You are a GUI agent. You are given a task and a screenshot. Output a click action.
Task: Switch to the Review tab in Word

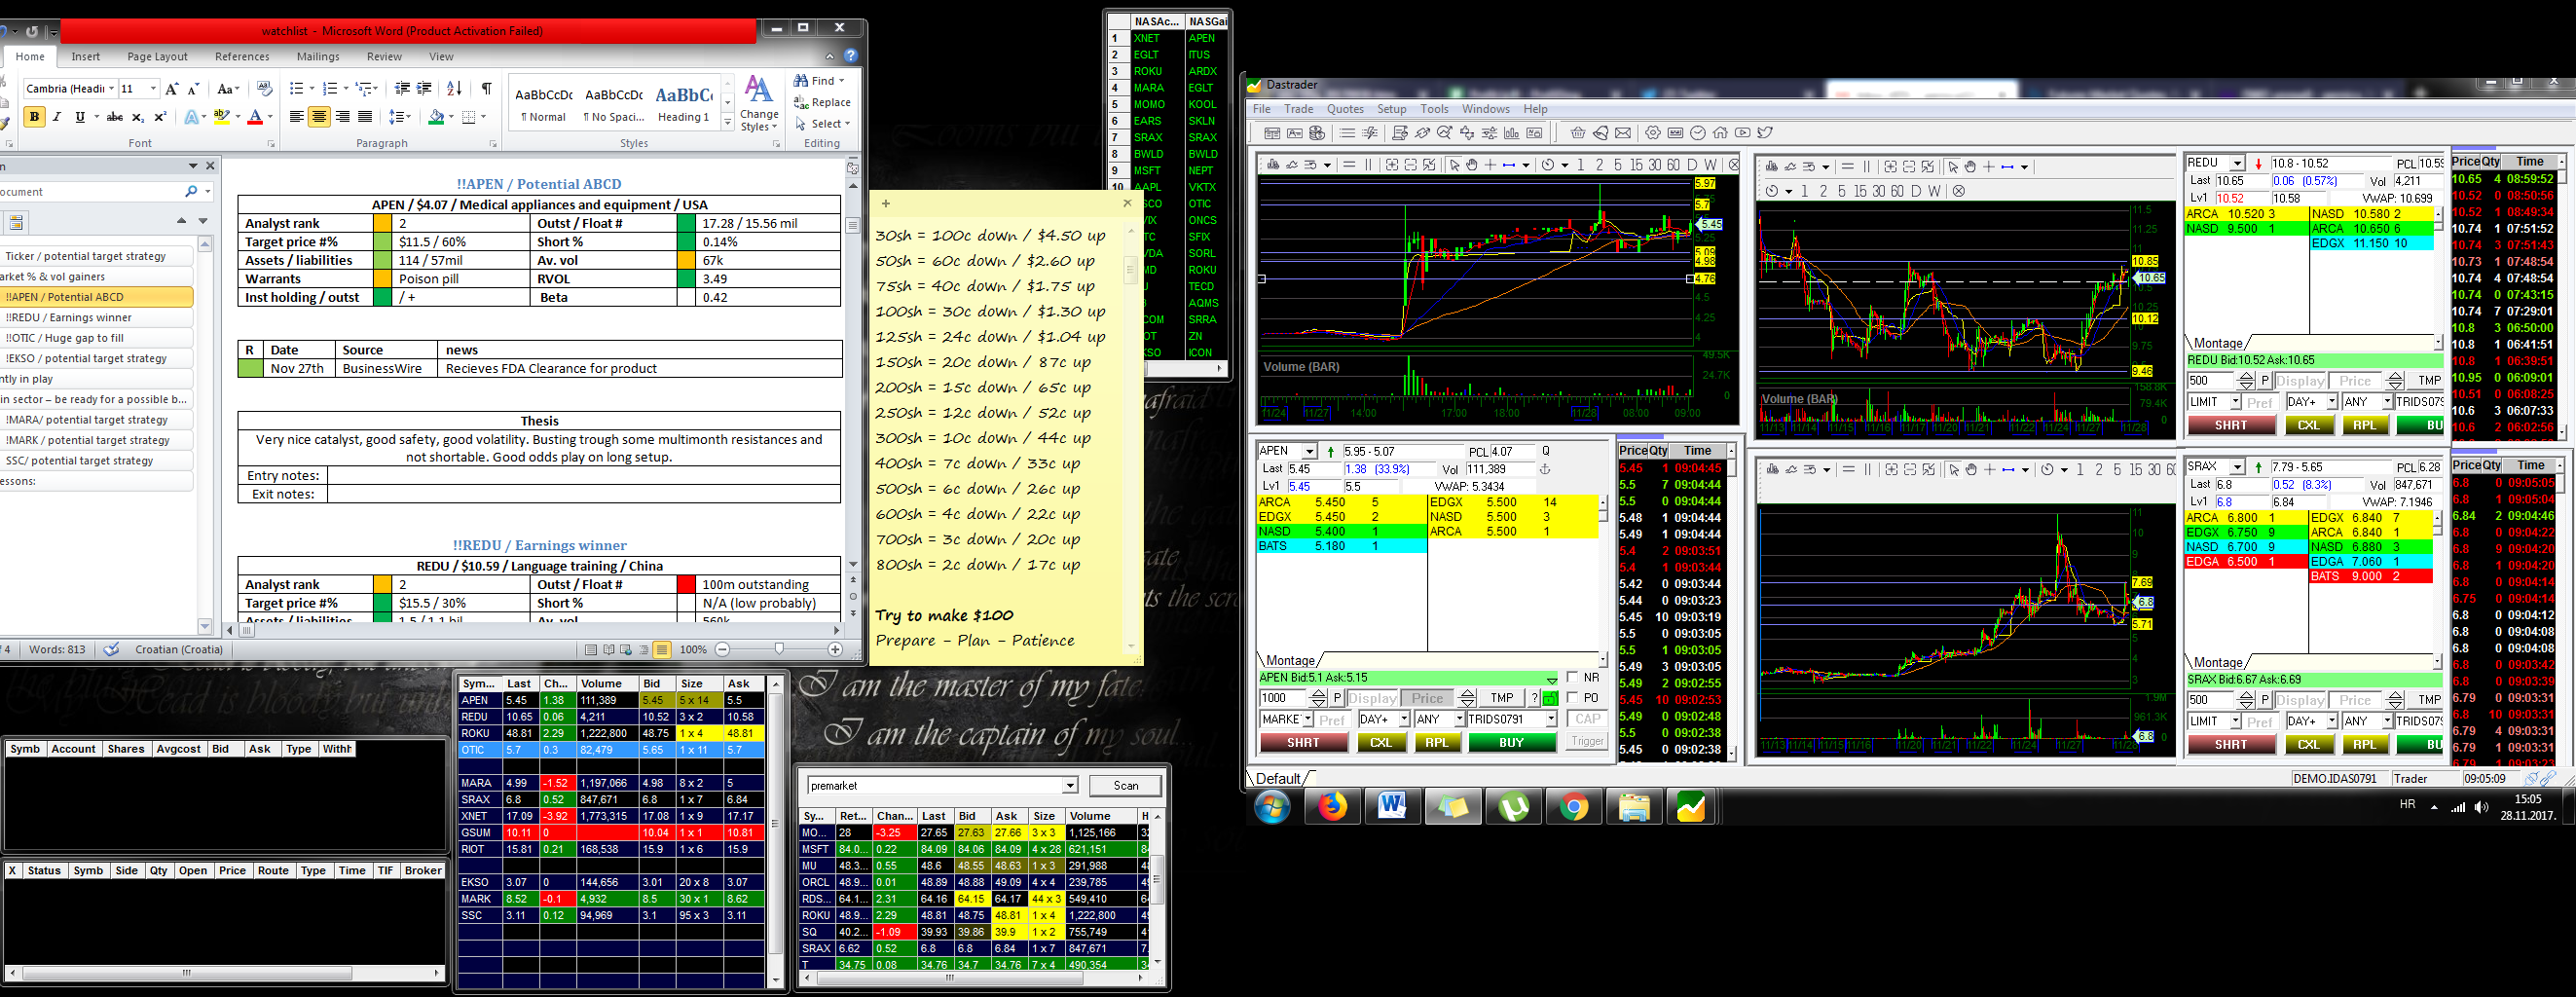[x=385, y=57]
